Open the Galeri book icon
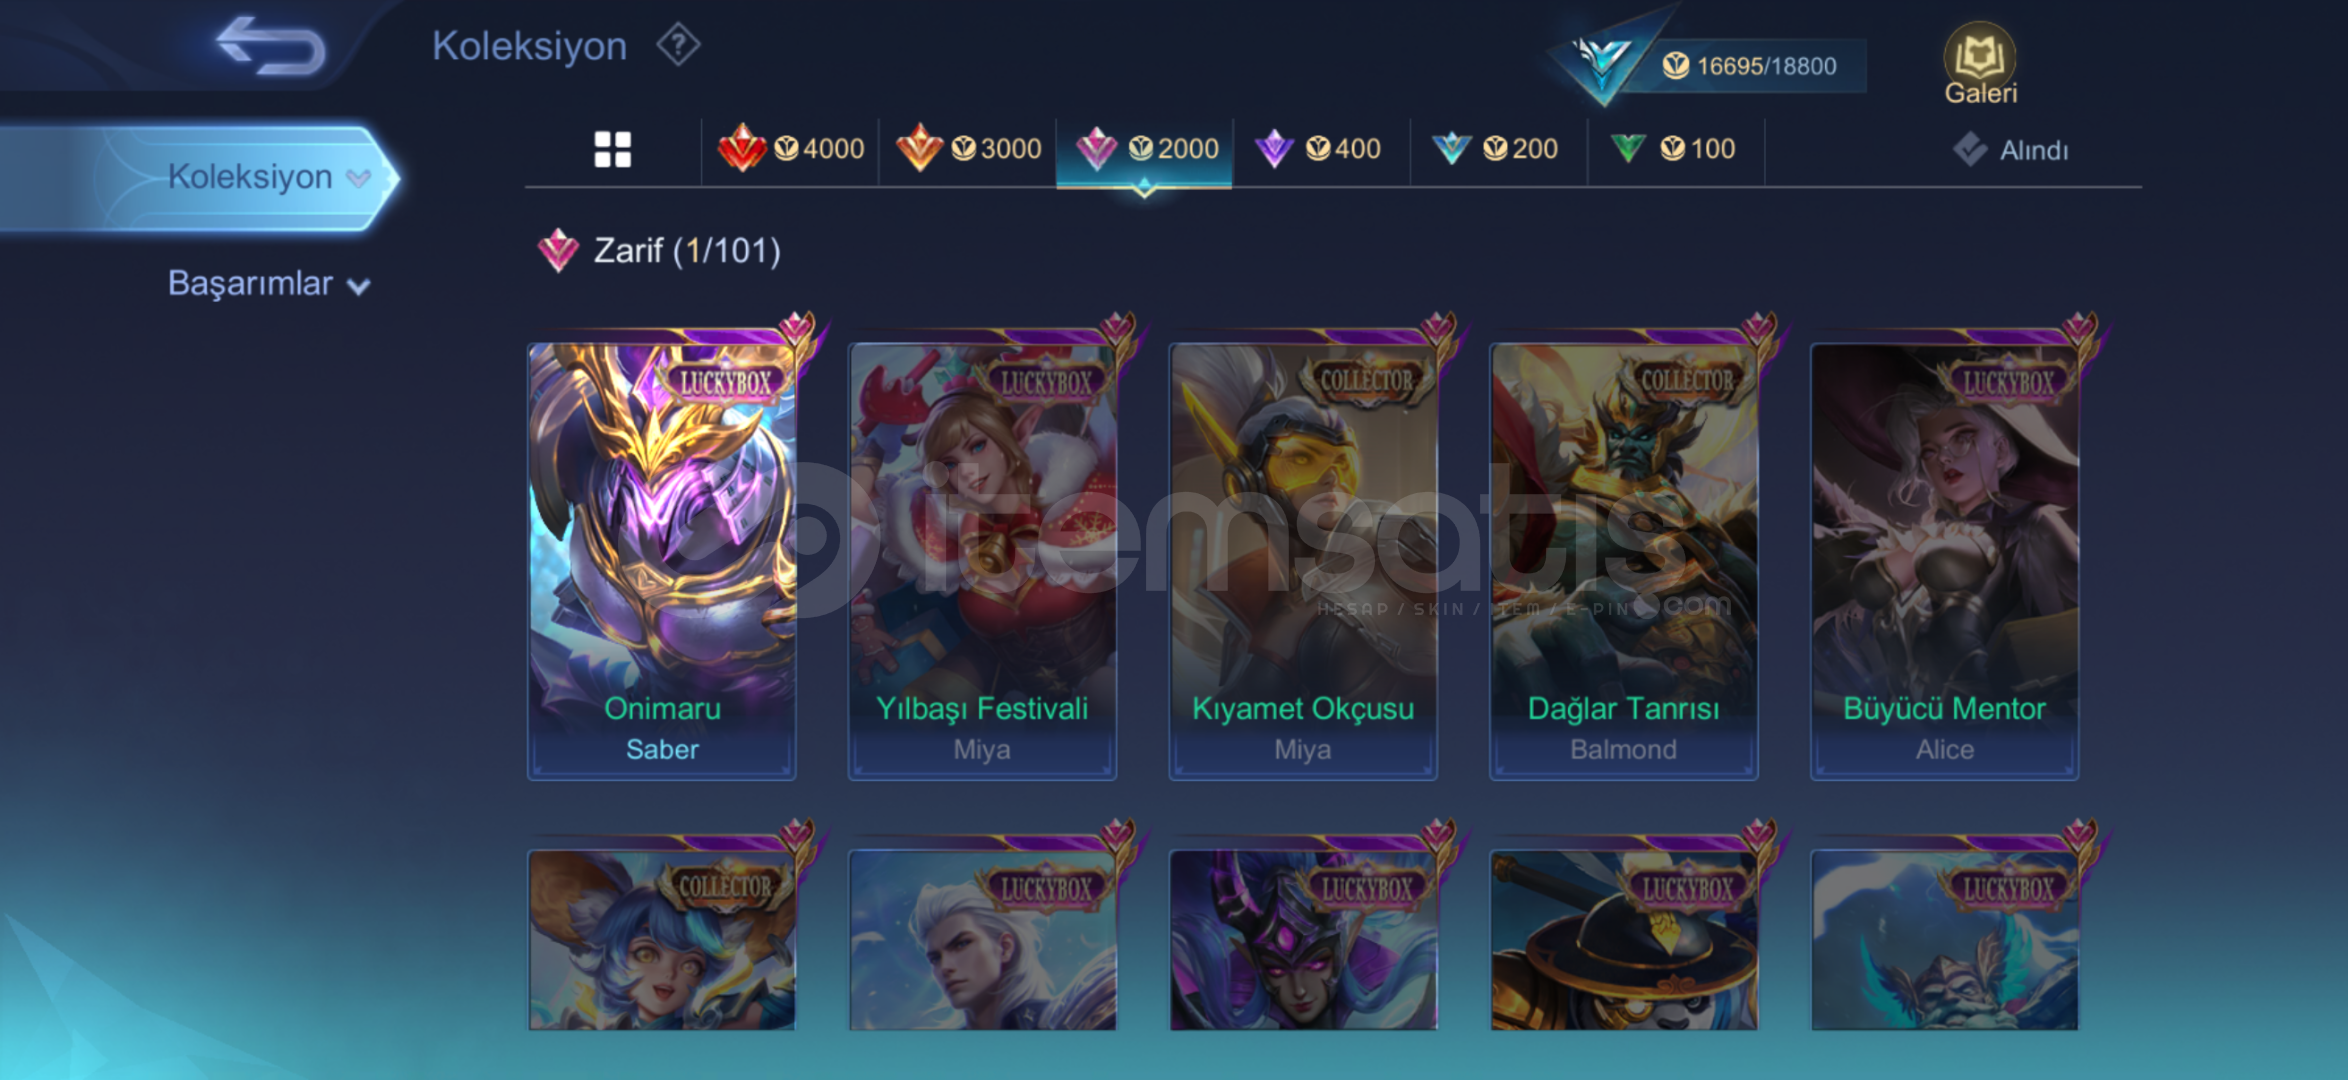Viewport: 2348px width, 1080px height. 1980,64
